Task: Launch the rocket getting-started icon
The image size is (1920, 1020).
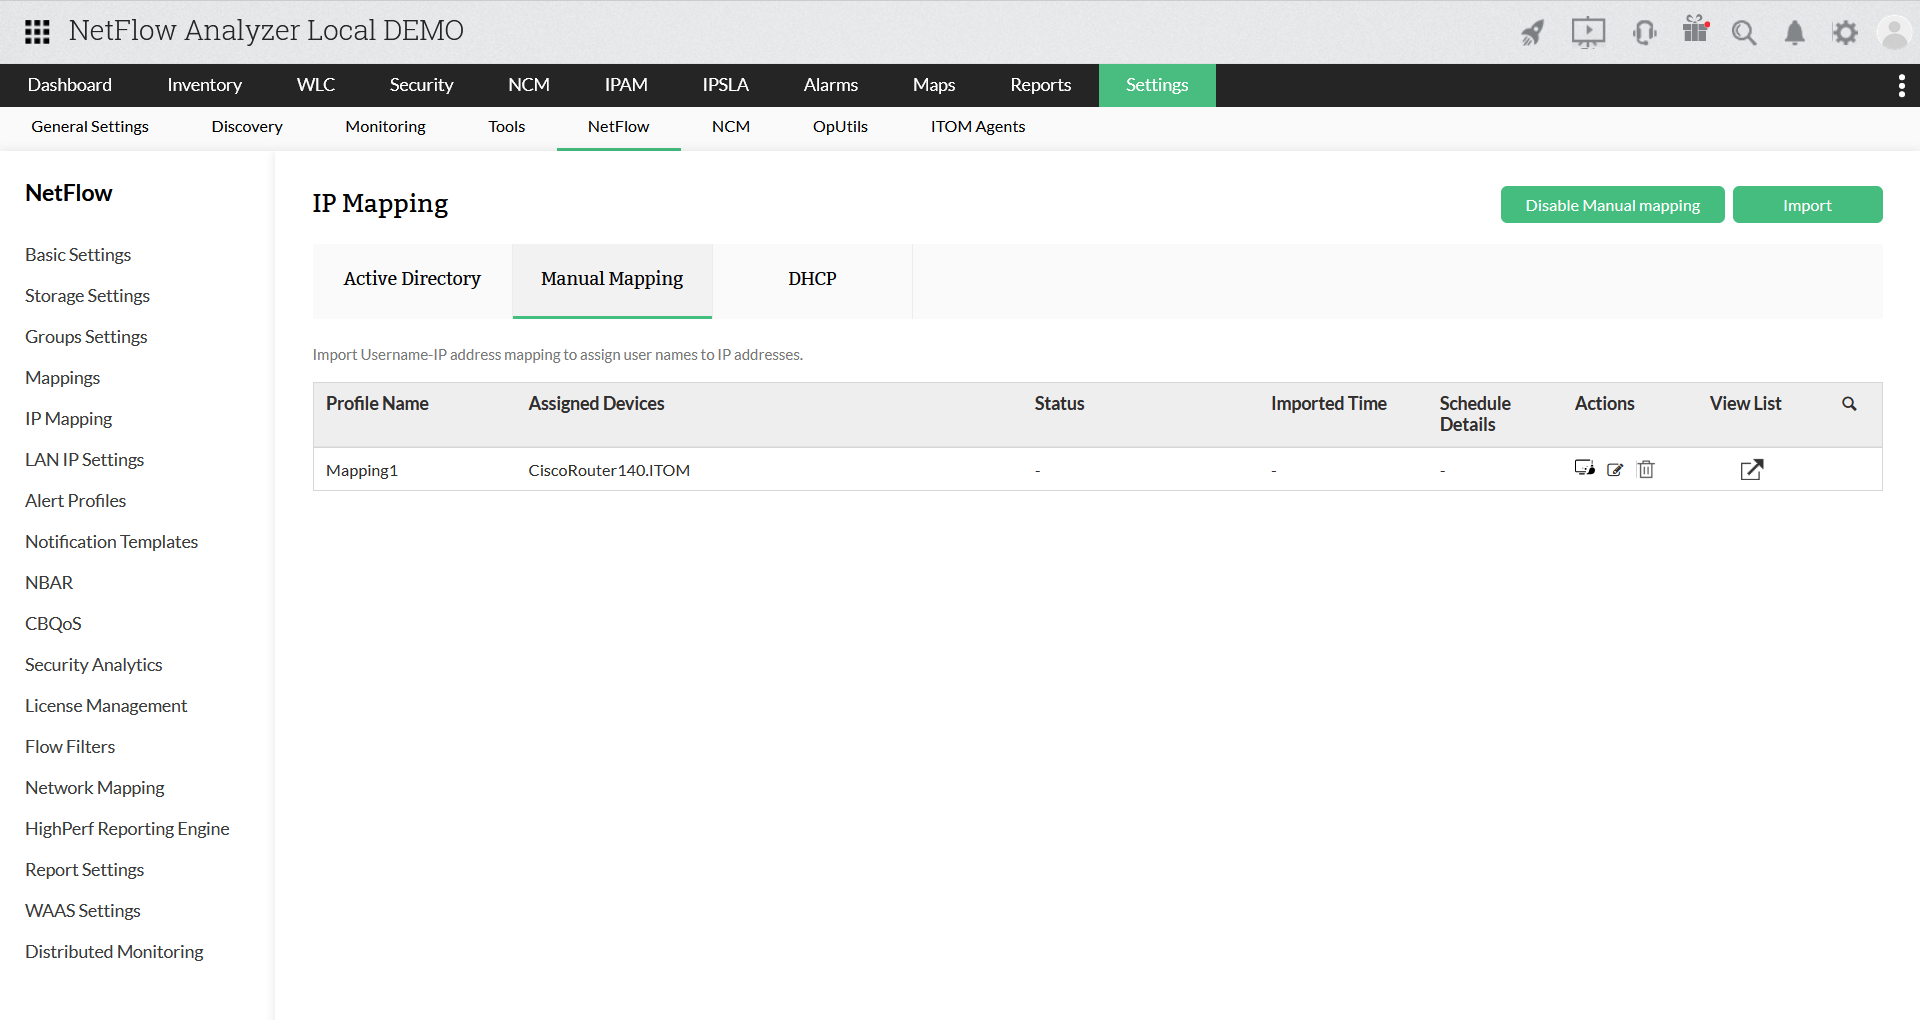Action: pos(1533,32)
